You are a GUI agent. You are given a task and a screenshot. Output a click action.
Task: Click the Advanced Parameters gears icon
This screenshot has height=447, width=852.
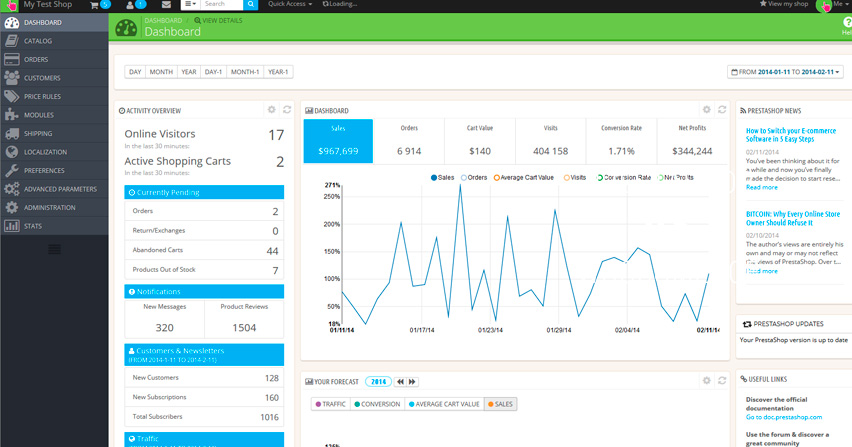[11, 189]
